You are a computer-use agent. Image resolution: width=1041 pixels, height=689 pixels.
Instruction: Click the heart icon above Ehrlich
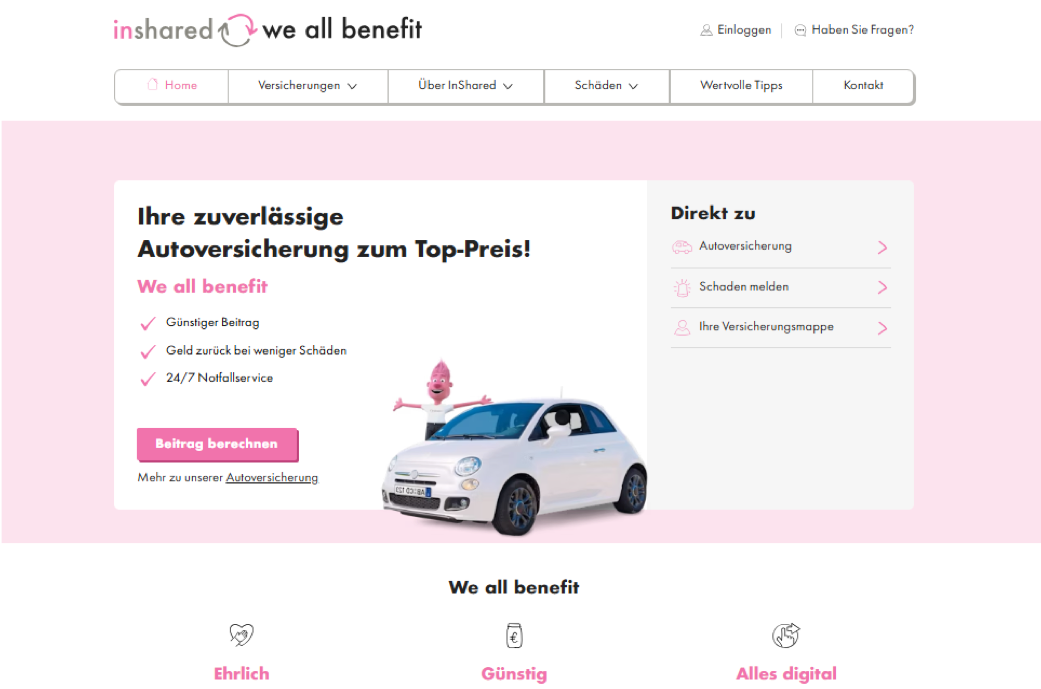coord(242,635)
